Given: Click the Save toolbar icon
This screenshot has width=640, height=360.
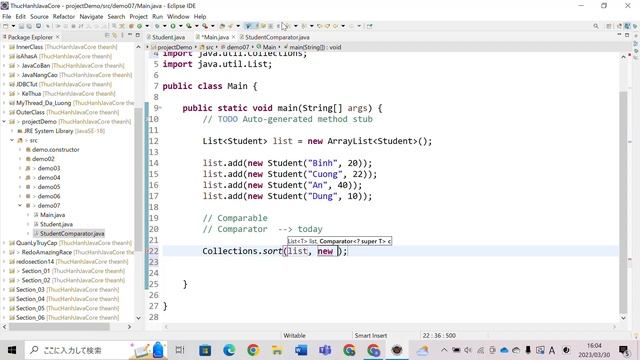Looking at the screenshot, I should 22,26.
